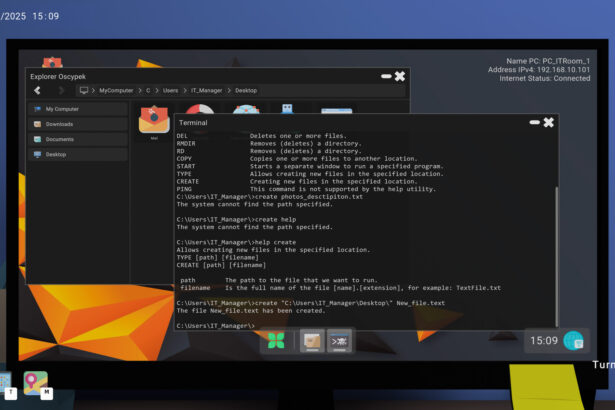The height and width of the screenshot is (410, 615).
Task: Click MyComputer in the breadcrumb path
Action: 115,90
